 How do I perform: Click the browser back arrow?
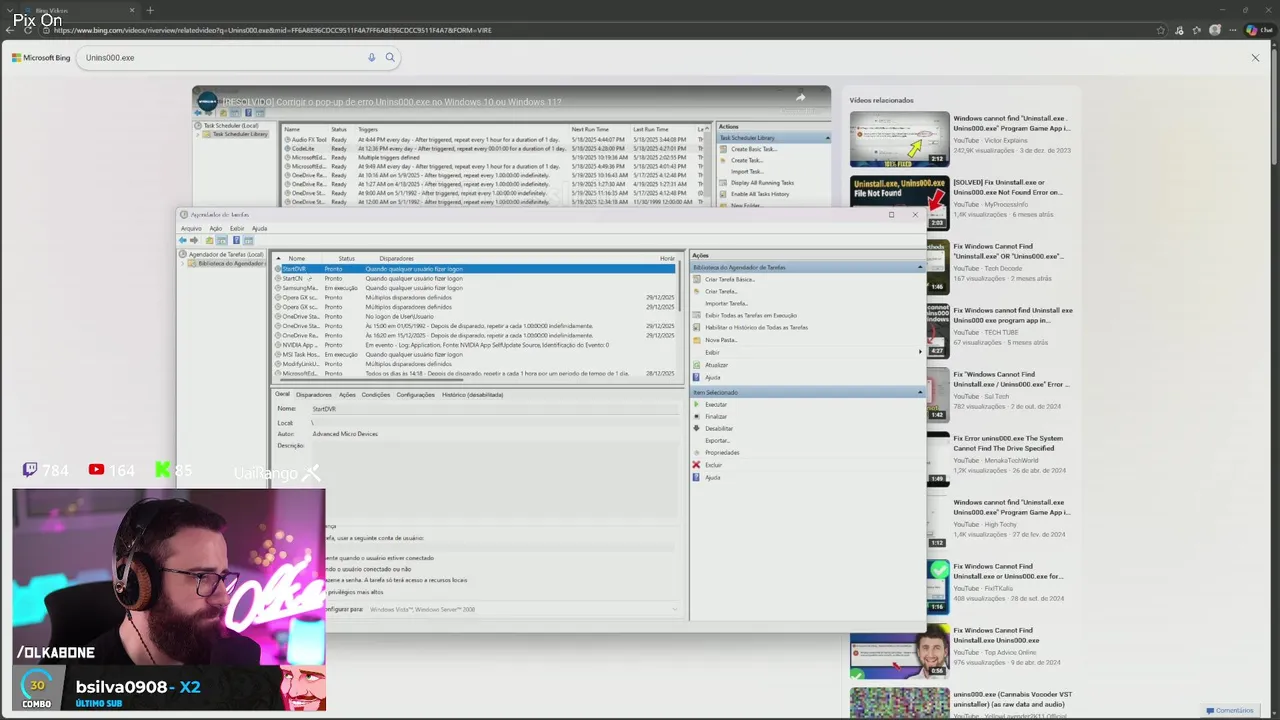pos(10,30)
